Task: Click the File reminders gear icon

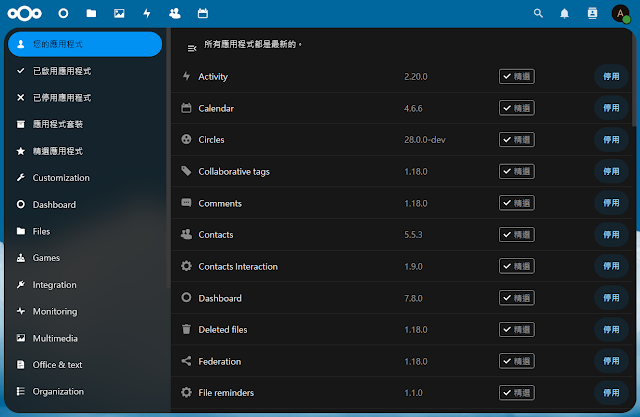Action: (x=186, y=392)
